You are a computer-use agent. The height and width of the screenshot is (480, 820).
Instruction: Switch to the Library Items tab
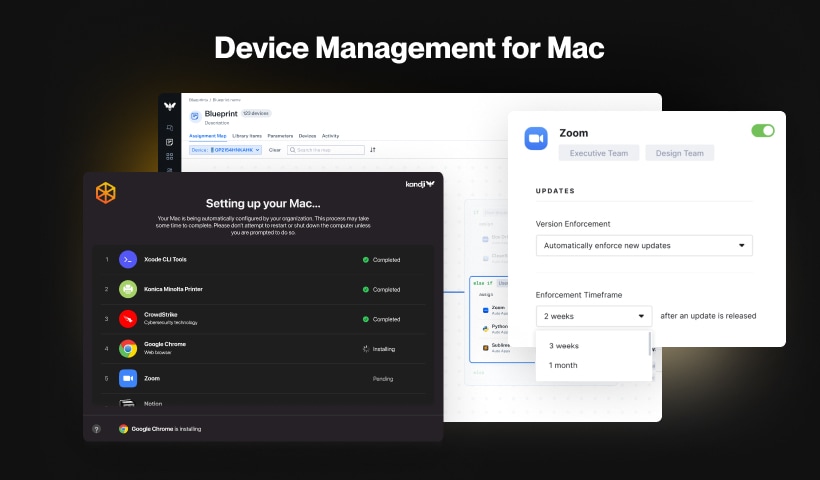[247, 136]
